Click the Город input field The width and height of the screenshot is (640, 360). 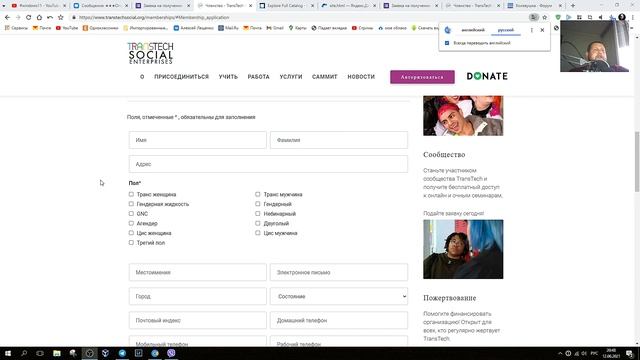(198, 296)
